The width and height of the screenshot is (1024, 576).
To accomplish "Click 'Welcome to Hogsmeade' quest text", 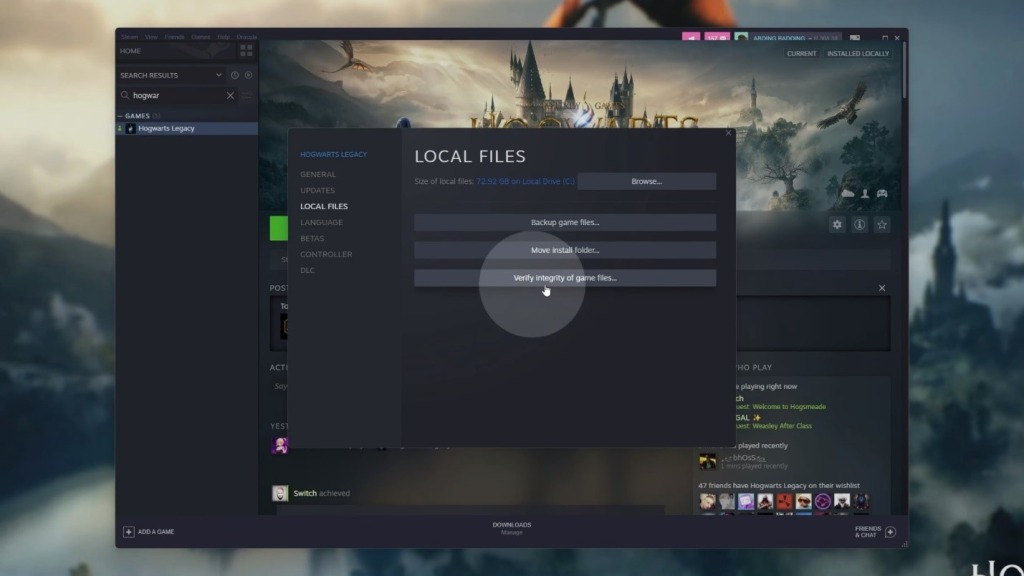I will click(789, 407).
